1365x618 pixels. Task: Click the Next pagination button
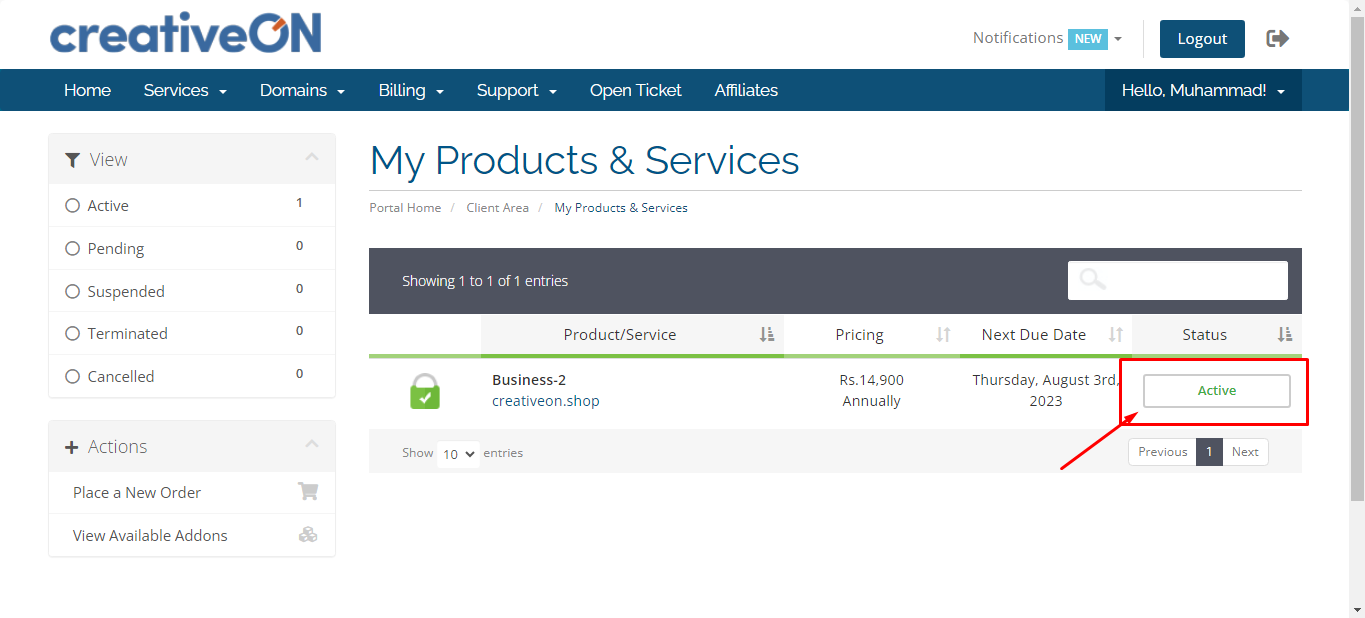pos(1245,452)
